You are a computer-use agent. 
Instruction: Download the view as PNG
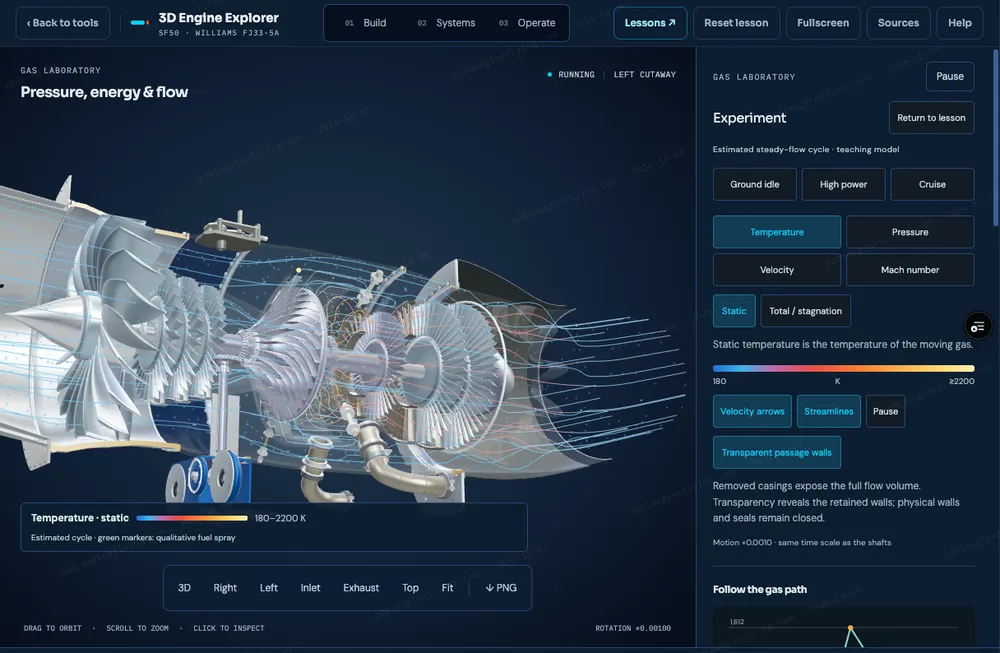[x=501, y=588]
